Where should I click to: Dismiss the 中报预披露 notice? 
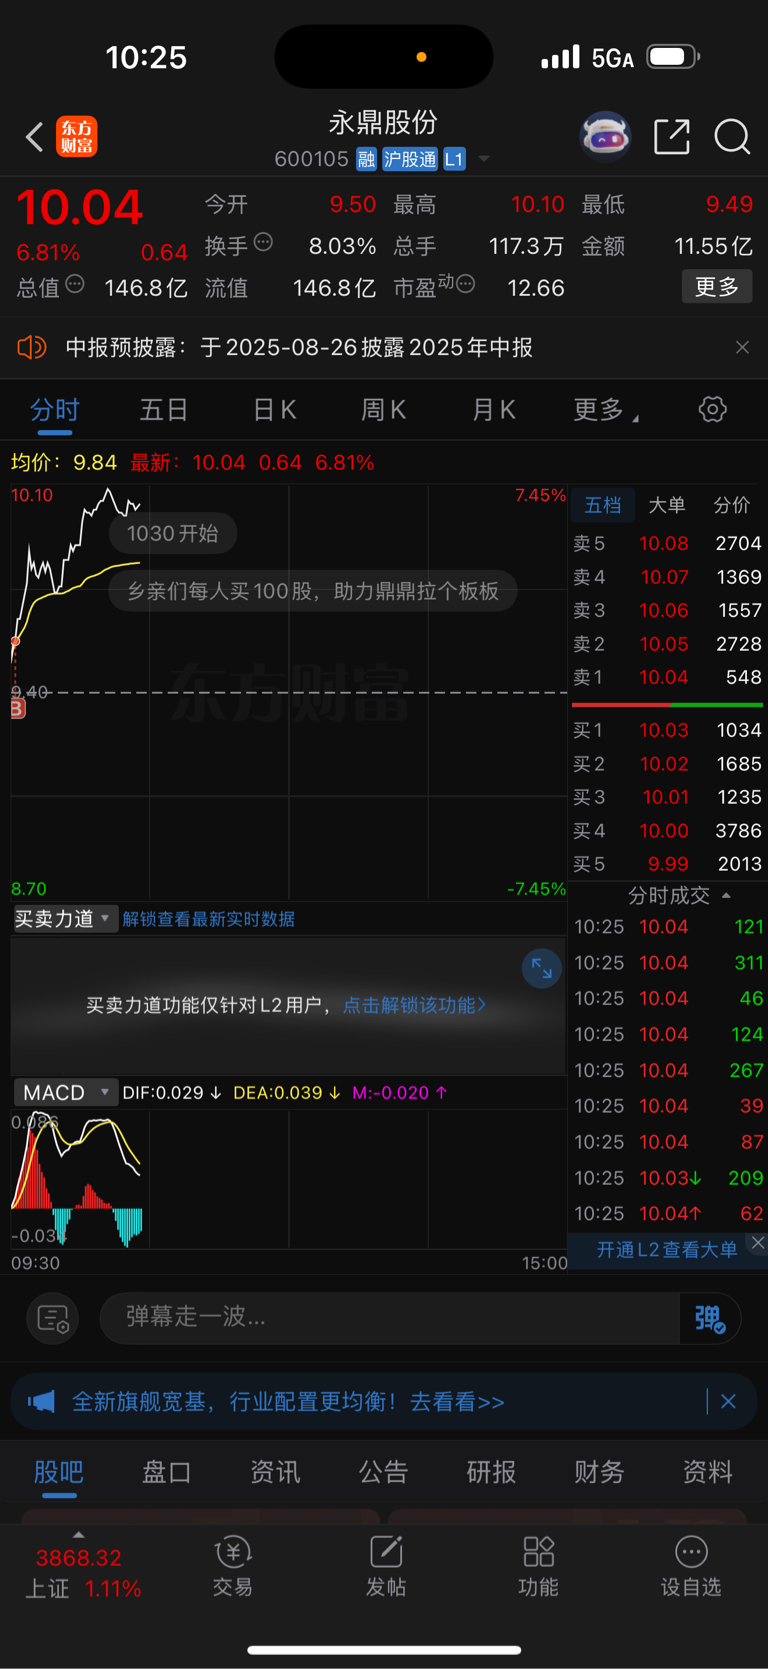(742, 347)
